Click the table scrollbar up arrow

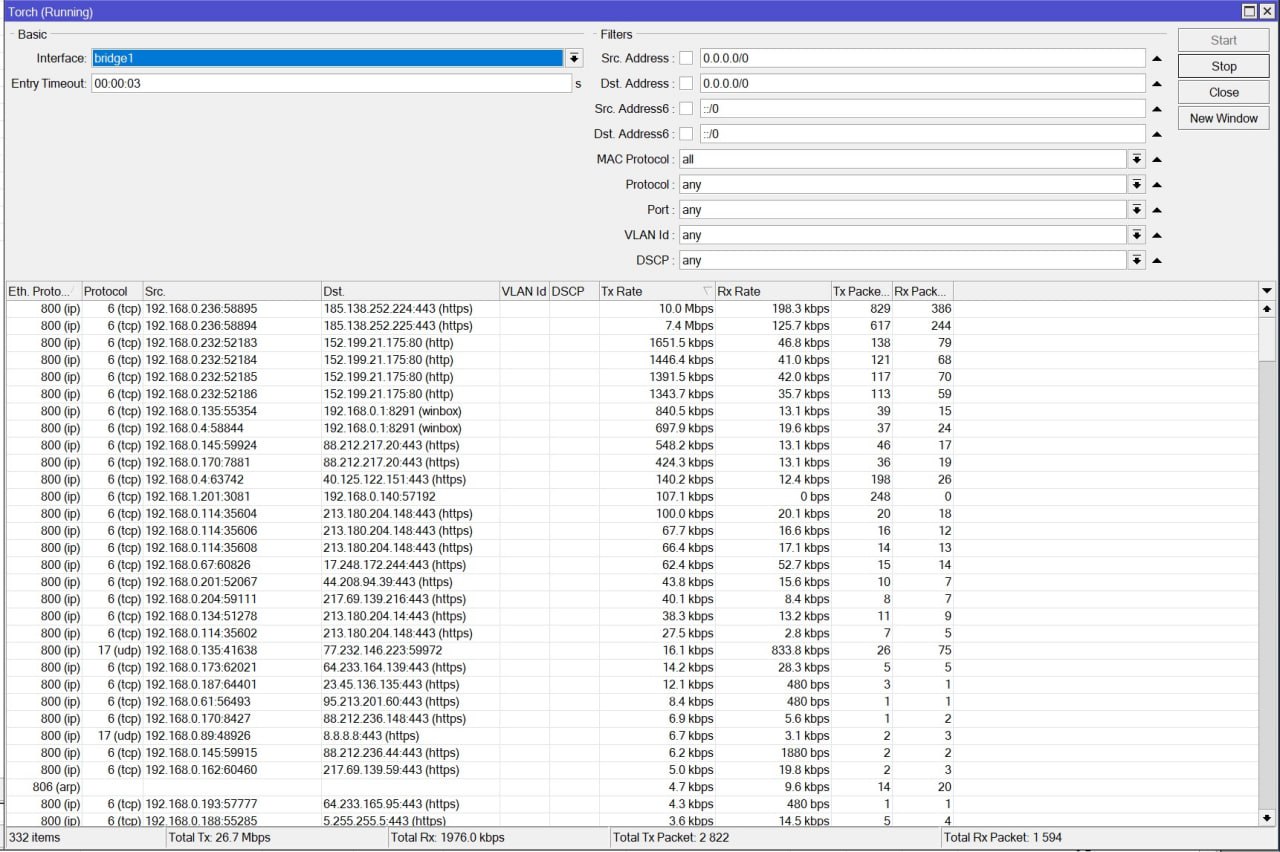(1267, 309)
